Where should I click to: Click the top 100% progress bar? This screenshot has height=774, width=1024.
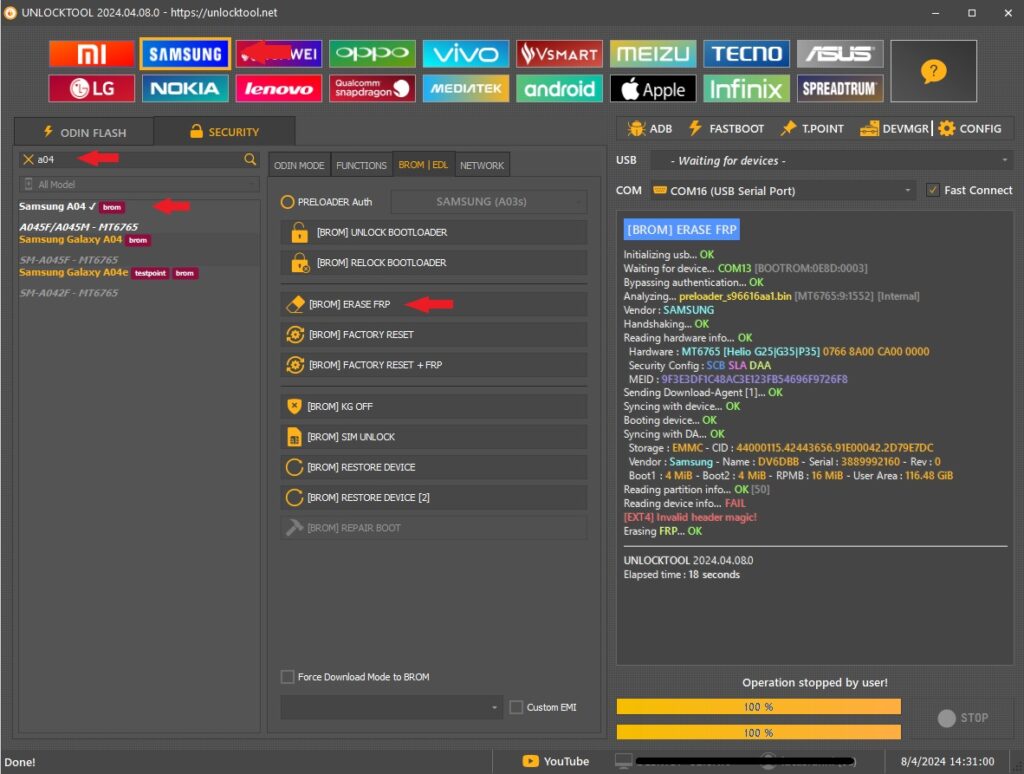tap(758, 707)
